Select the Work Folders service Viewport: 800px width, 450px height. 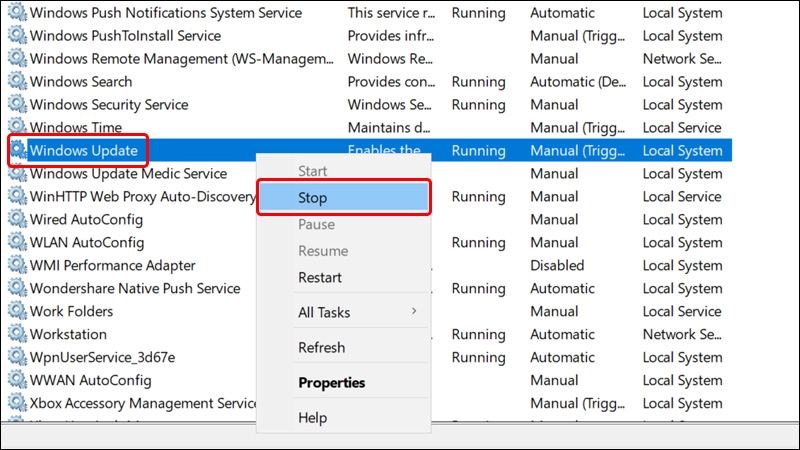71,311
